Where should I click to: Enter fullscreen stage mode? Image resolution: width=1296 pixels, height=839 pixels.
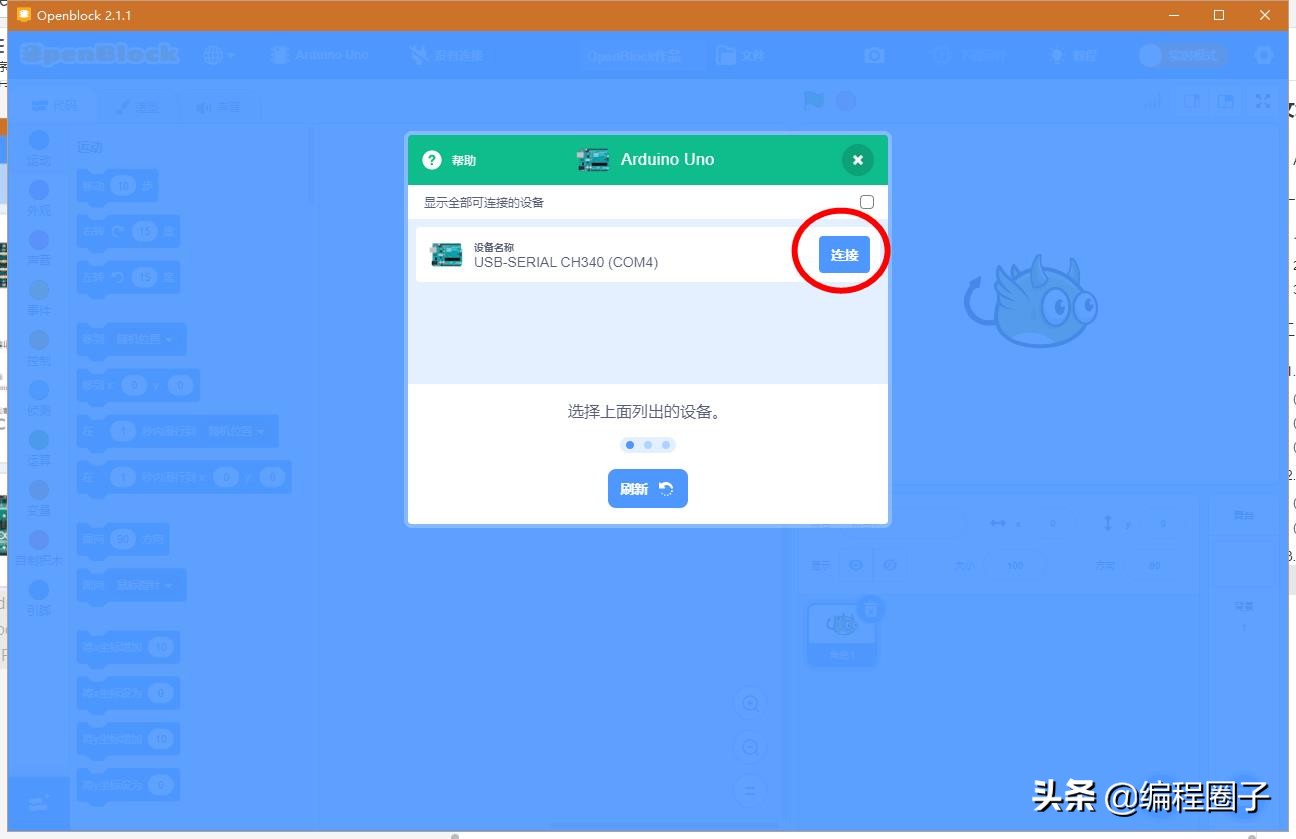click(1262, 101)
